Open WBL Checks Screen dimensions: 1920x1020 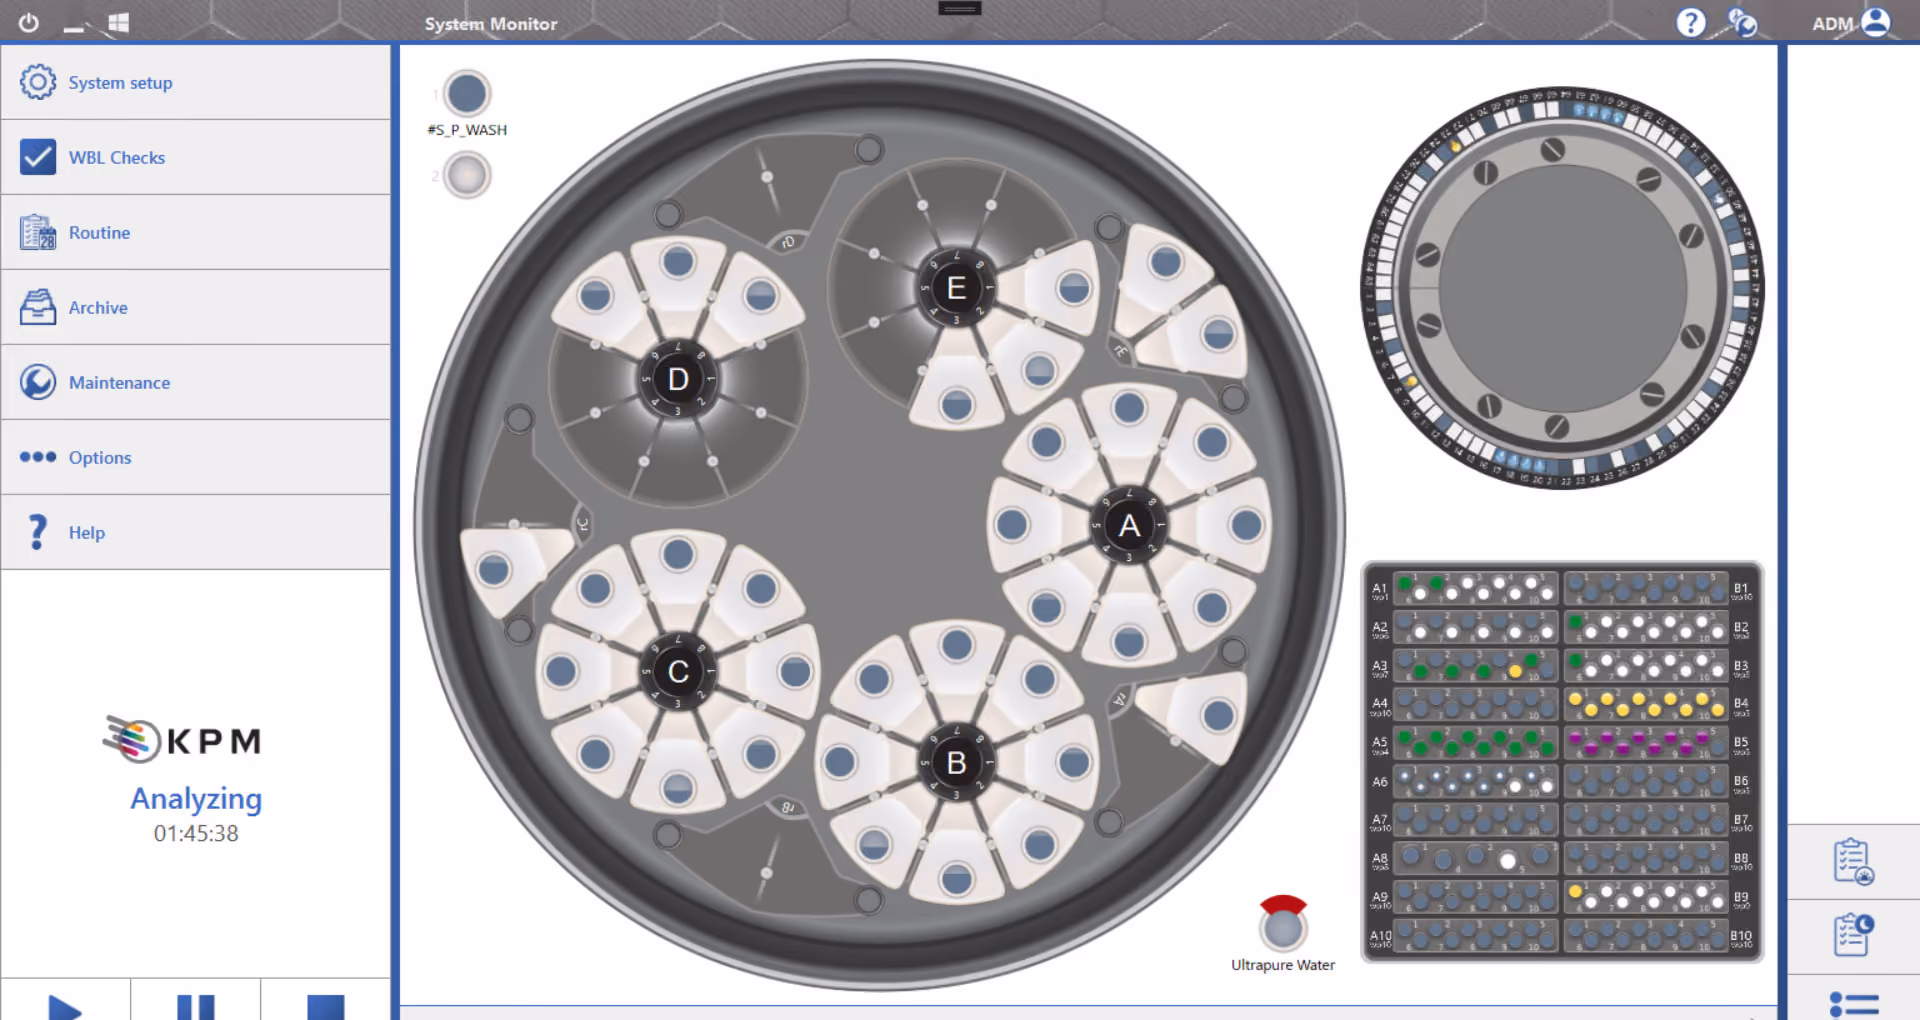click(x=196, y=157)
